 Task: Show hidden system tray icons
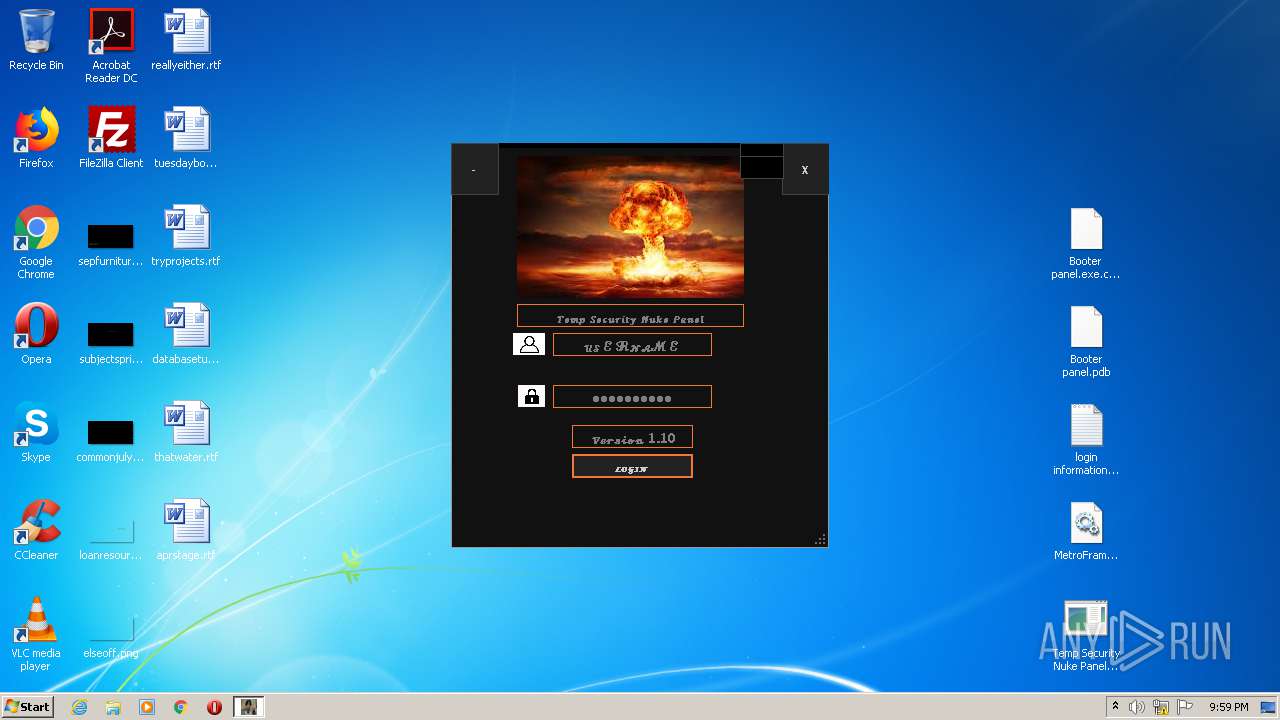tap(1115, 707)
